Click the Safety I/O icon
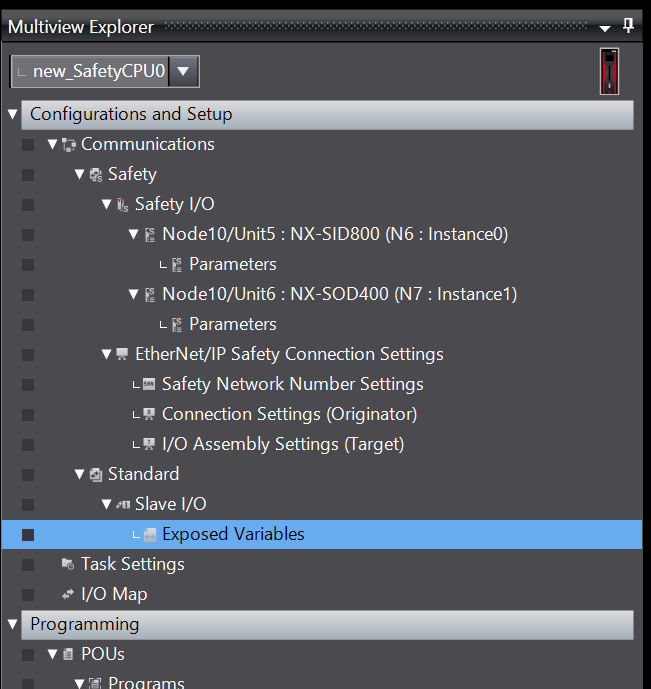The image size is (651, 689). [x=123, y=205]
